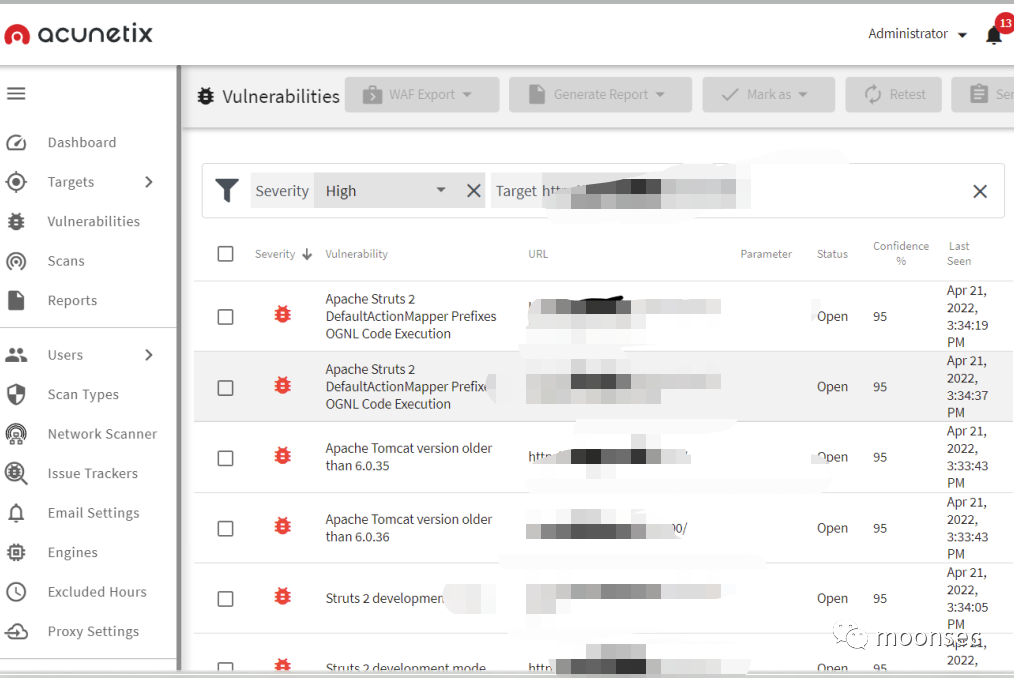
Task: Check Tomcat older than 6.0.36 row
Action: click(226, 529)
